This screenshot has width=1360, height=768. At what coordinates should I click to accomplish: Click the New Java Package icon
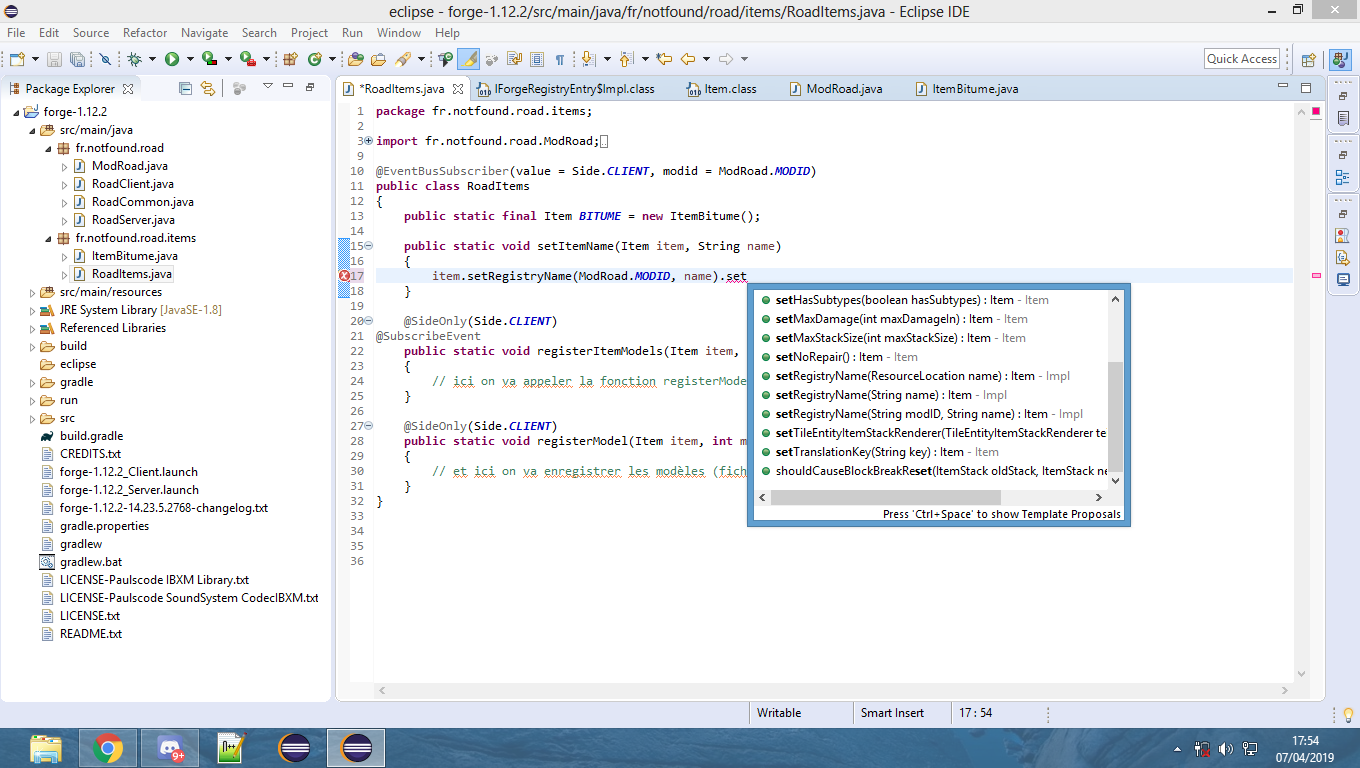291,59
